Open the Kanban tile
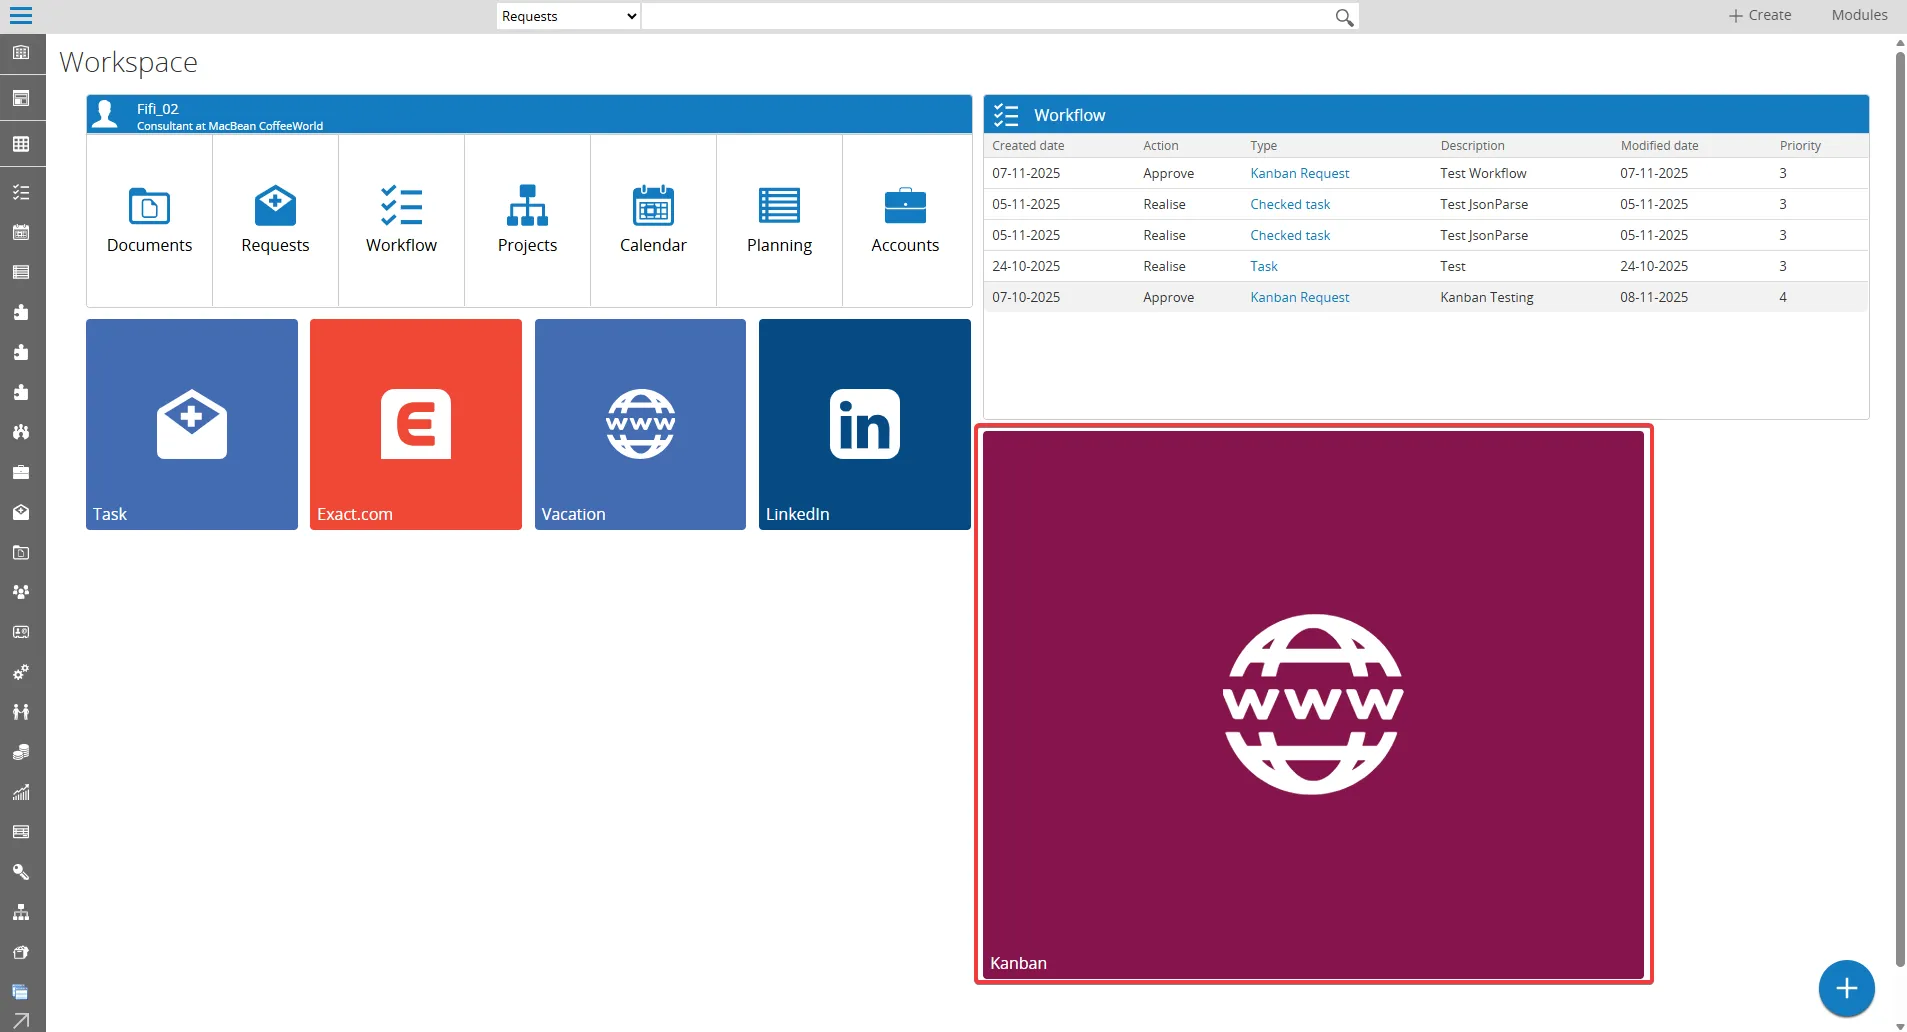 click(1313, 704)
